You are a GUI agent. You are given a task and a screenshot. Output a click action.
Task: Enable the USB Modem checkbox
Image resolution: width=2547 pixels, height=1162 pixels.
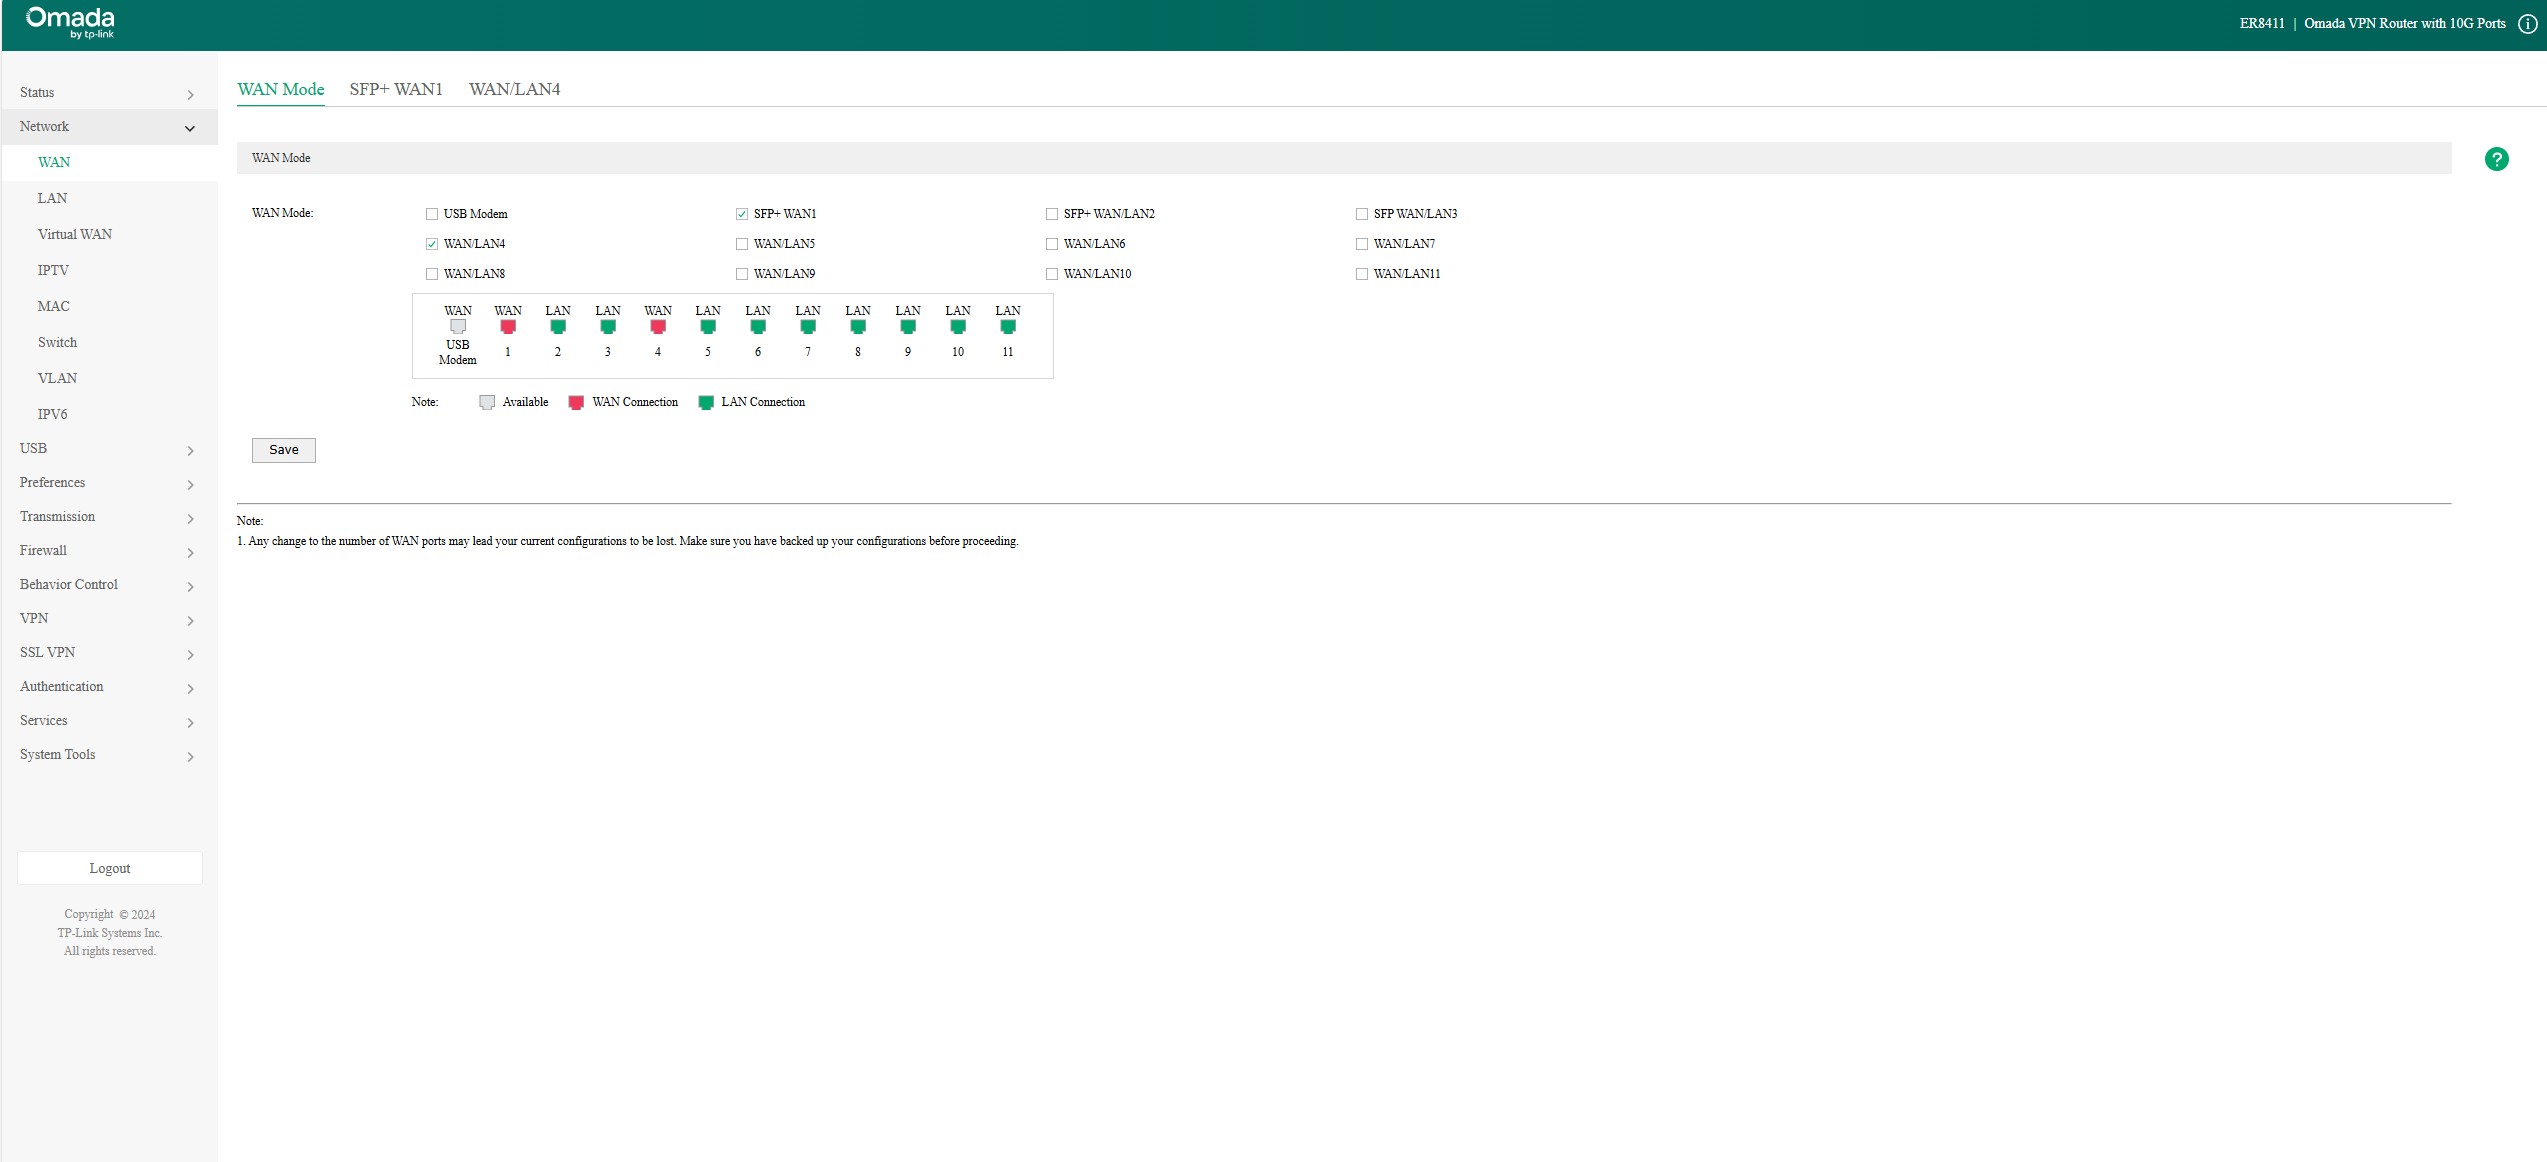(432, 214)
